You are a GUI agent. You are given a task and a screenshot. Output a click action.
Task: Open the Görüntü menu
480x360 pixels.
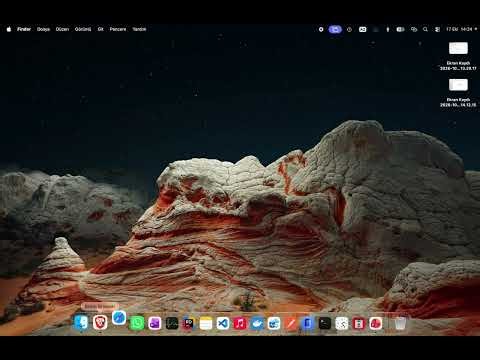[x=83, y=29]
